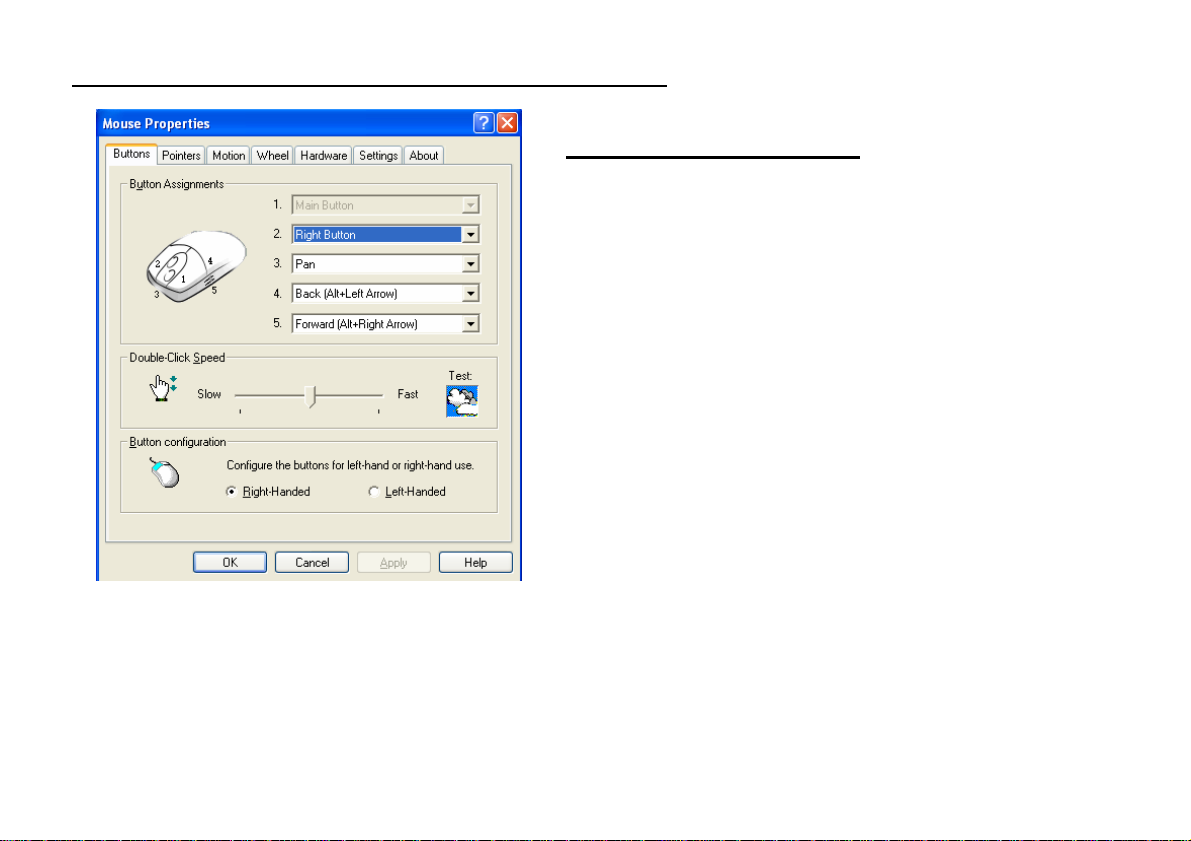Click the Test area double-click icon
The image size is (1191, 841).
pyautogui.click(x=462, y=401)
